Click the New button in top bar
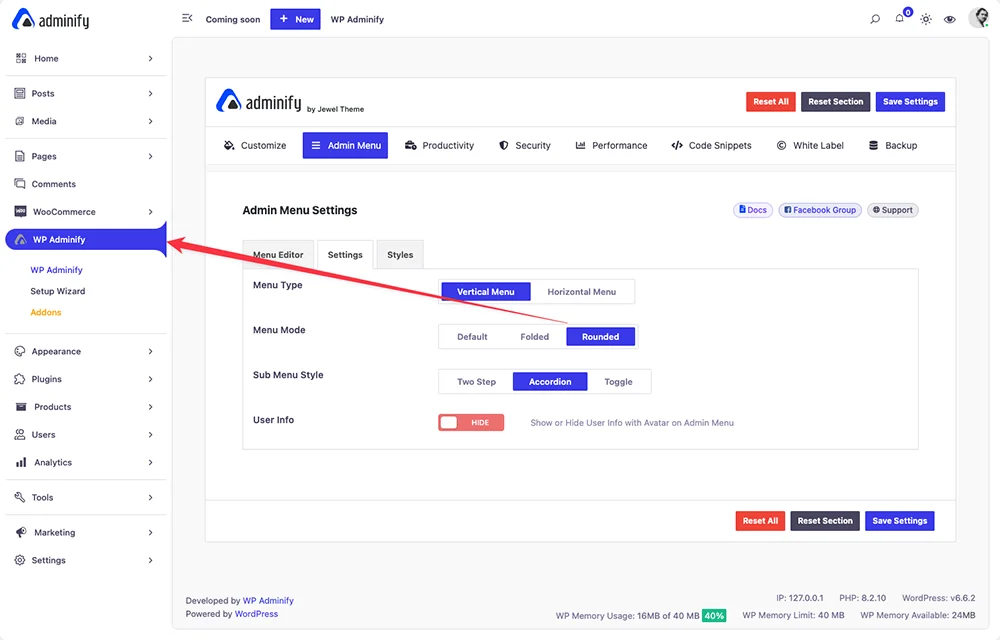1000x640 pixels. click(x=295, y=19)
